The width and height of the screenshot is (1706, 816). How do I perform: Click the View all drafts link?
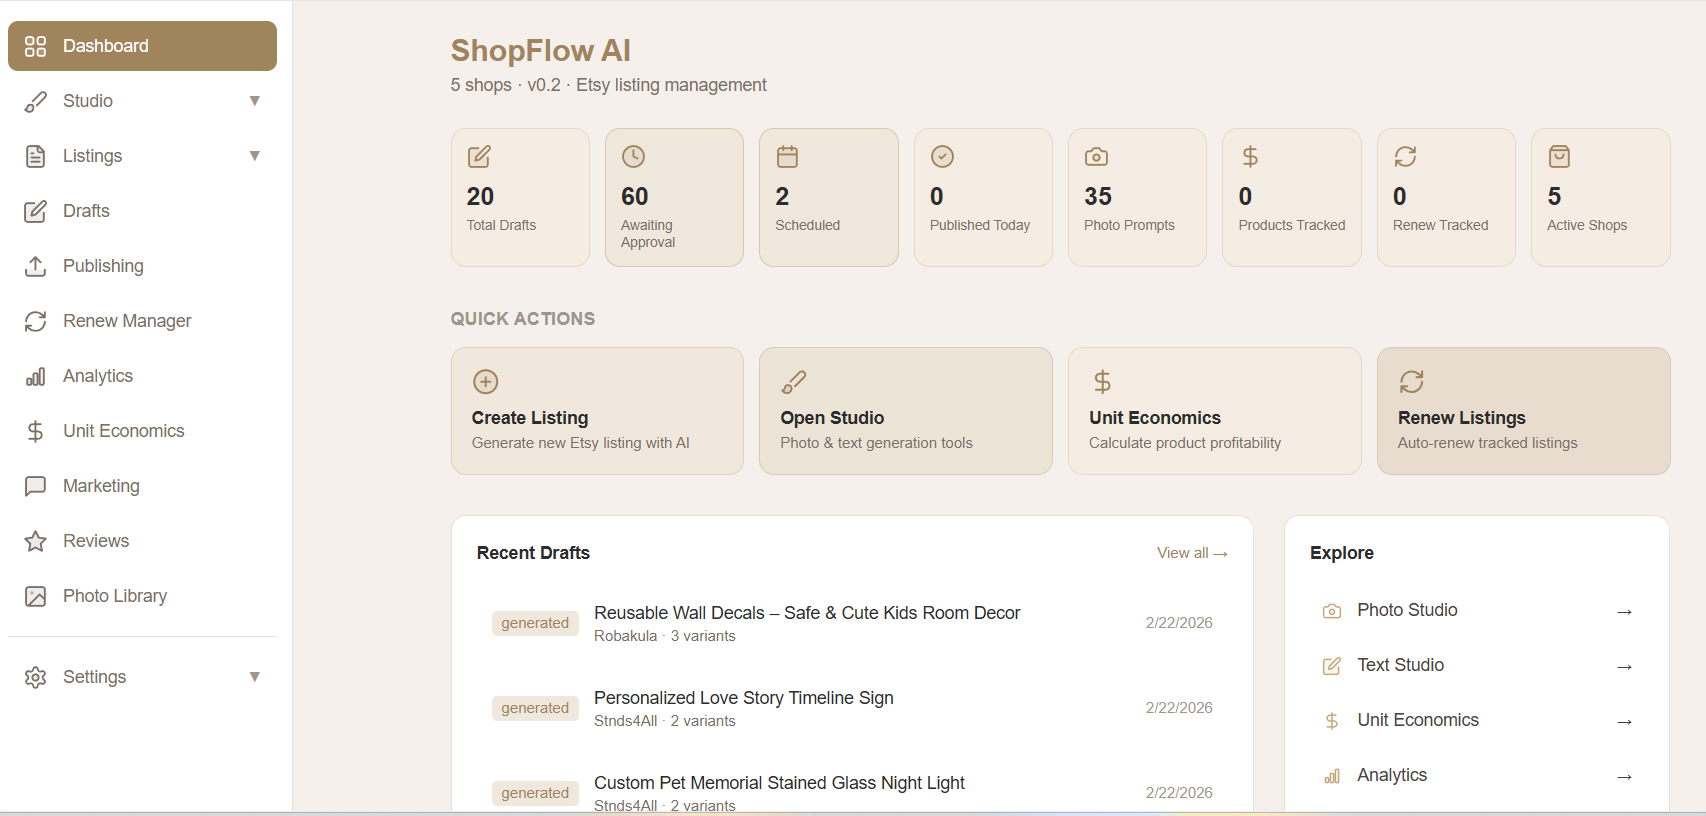pyautogui.click(x=1191, y=553)
